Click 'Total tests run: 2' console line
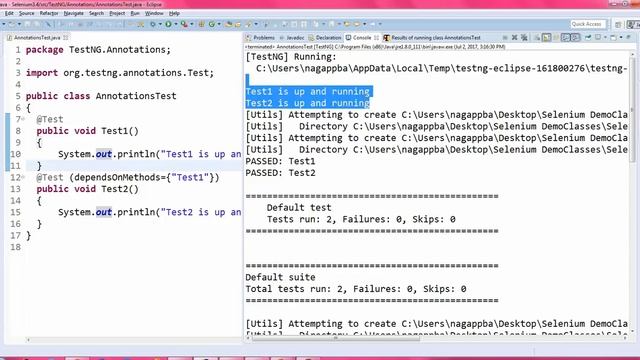The image size is (640, 360). click(x=356, y=289)
